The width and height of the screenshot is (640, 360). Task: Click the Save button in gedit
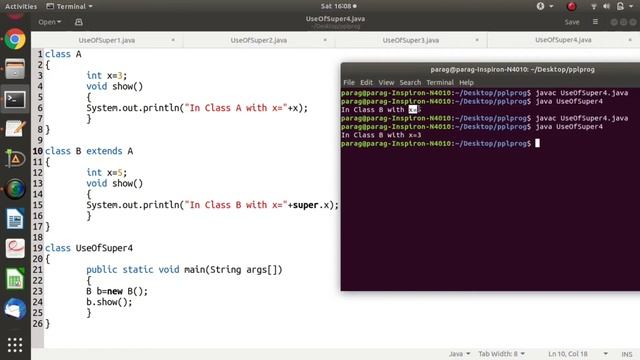point(572,22)
